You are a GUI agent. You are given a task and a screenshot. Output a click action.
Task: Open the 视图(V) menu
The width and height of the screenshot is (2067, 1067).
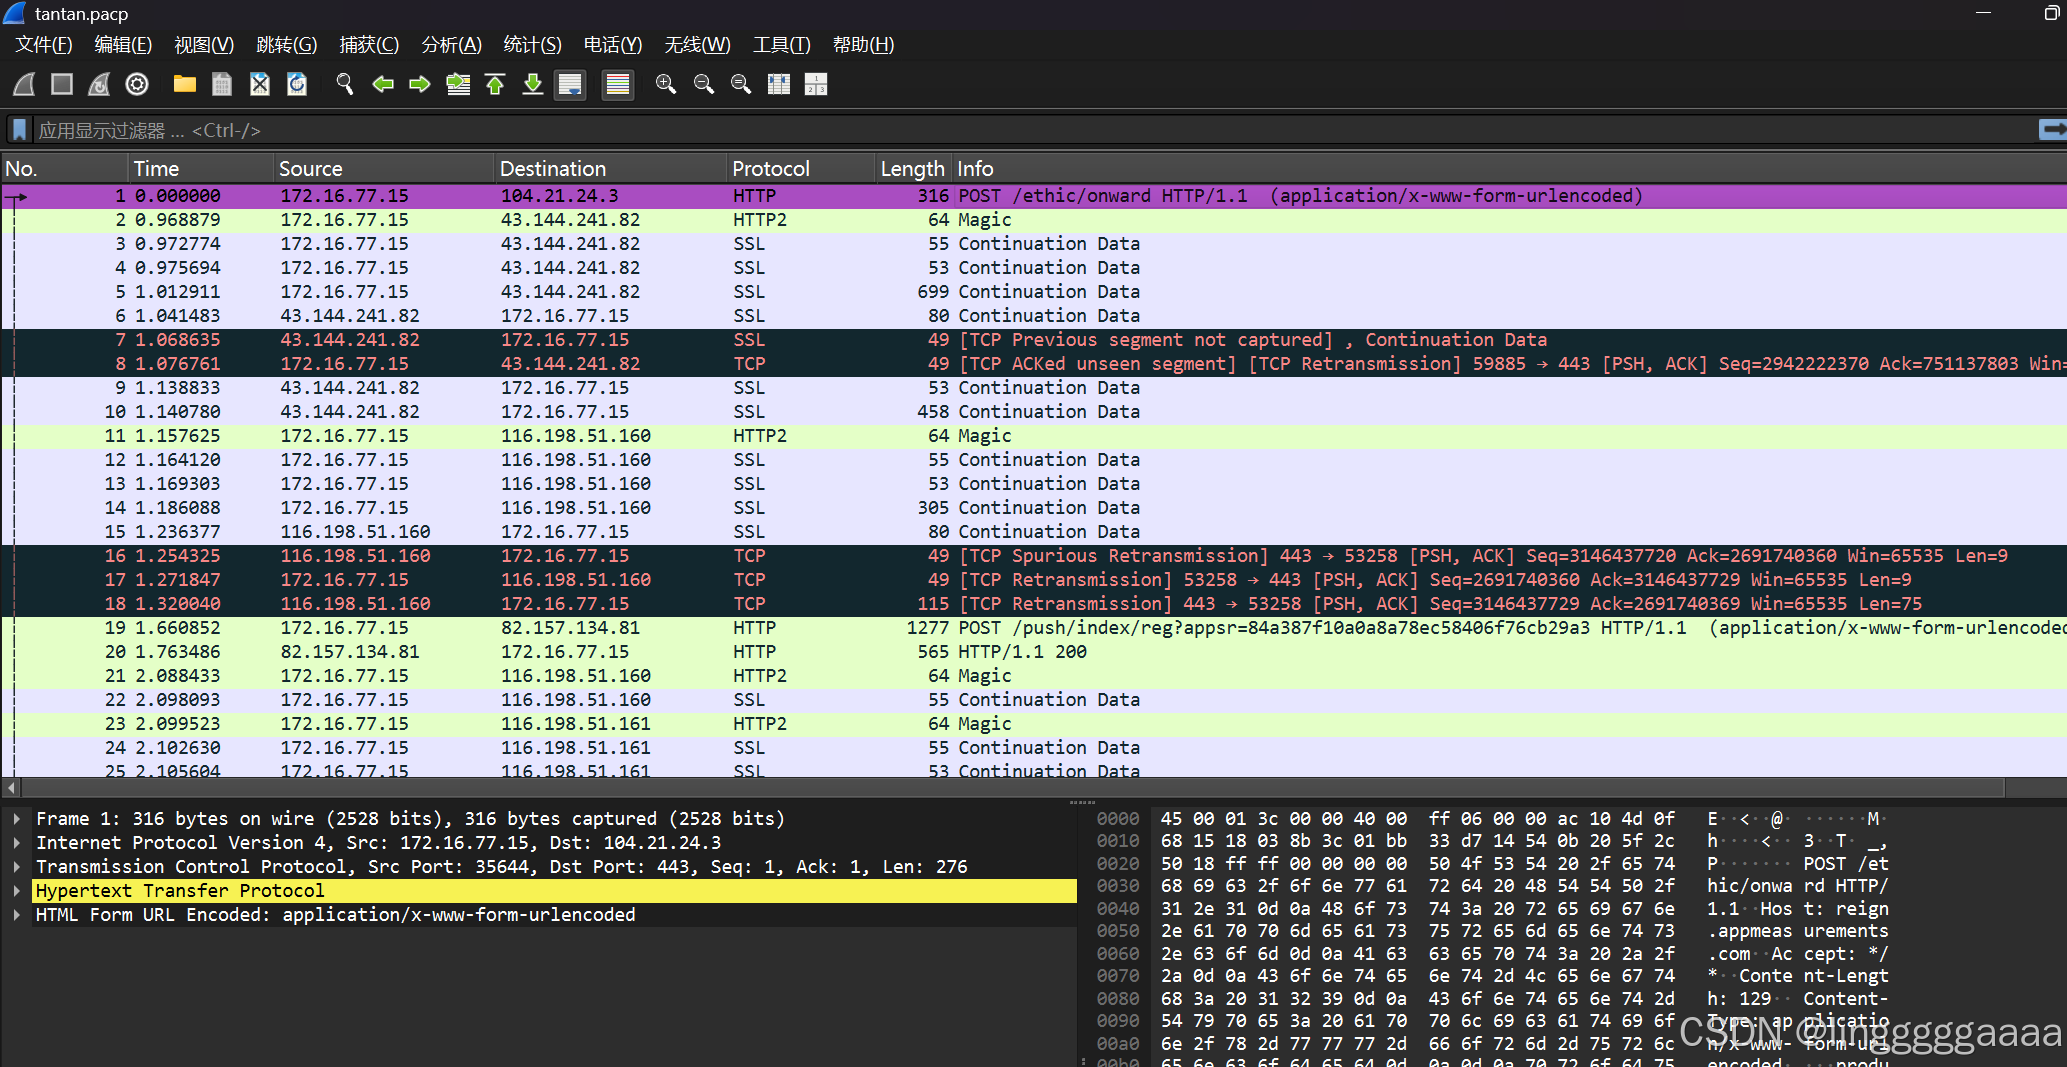[204, 45]
